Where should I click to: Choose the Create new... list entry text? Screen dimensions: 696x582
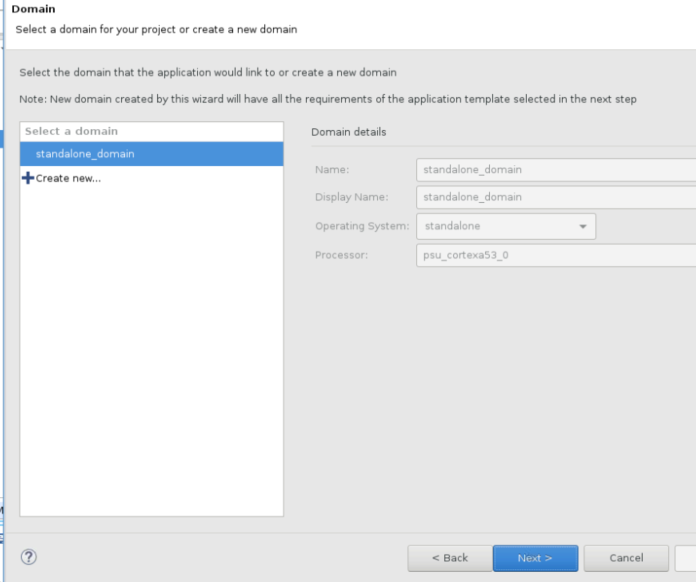(x=68, y=178)
